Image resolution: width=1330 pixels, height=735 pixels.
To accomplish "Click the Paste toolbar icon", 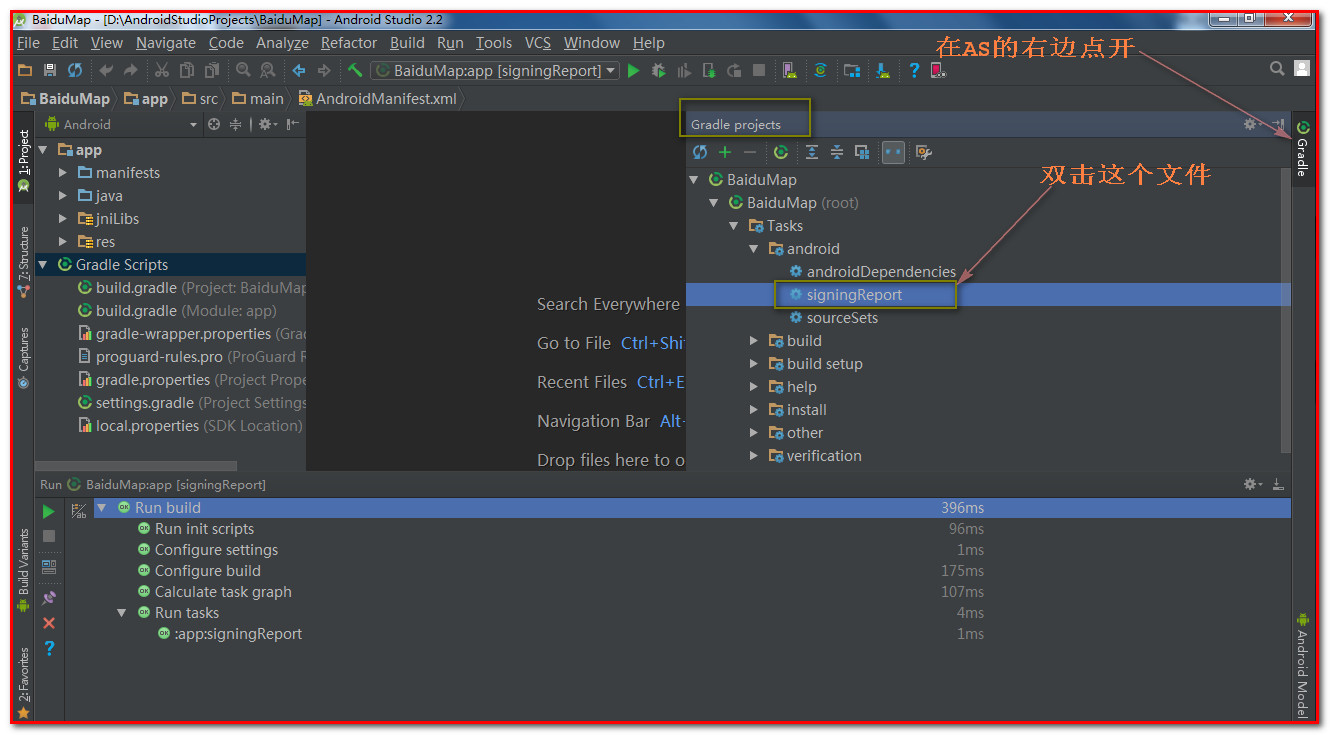I will tap(211, 70).
